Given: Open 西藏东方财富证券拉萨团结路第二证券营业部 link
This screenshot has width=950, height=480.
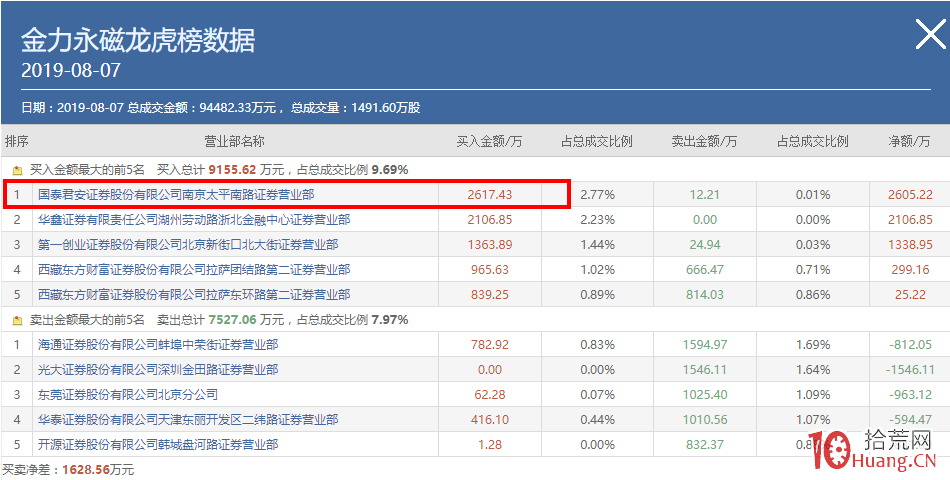Looking at the screenshot, I should click(194, 270).
